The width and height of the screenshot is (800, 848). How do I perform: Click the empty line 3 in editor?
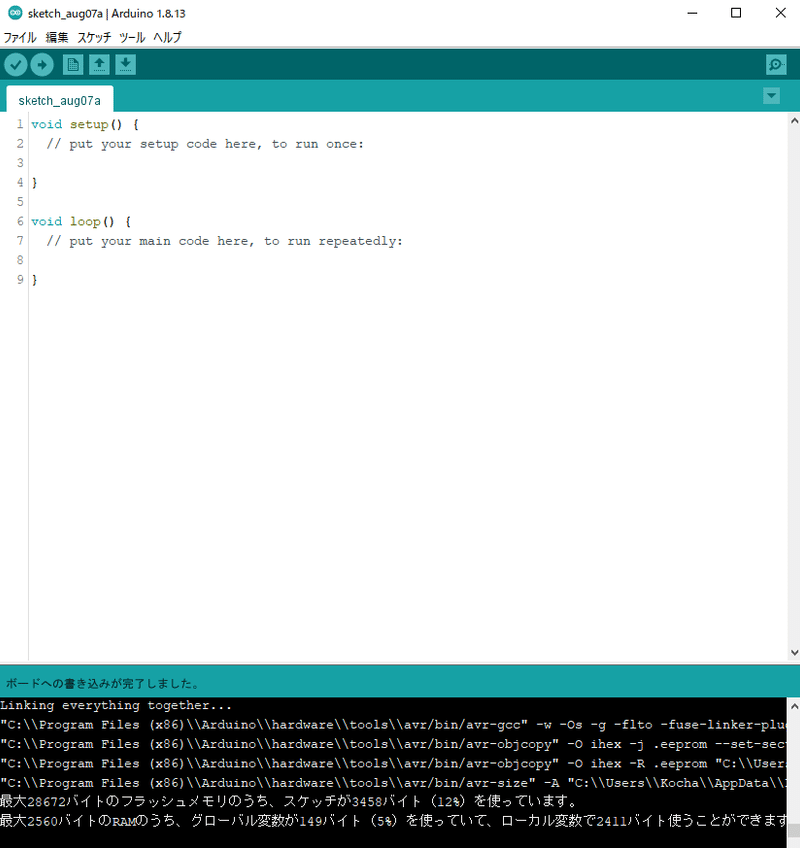[x=408, y=163]
